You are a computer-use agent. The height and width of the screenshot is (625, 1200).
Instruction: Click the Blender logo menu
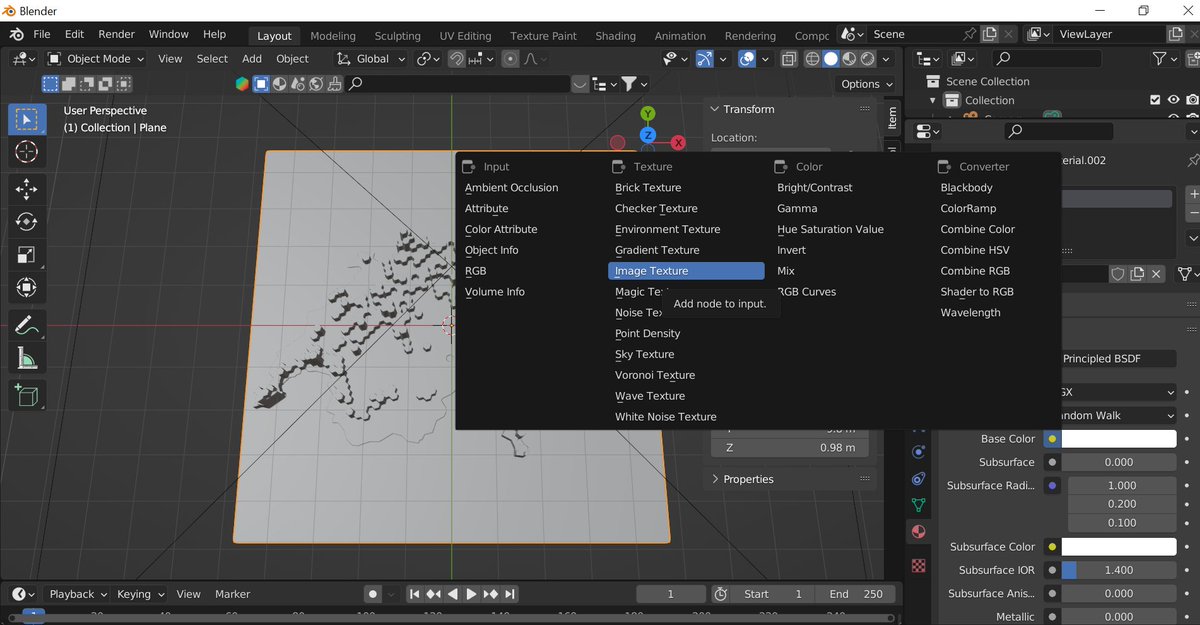pyautogui.click(x=17, y=34)
